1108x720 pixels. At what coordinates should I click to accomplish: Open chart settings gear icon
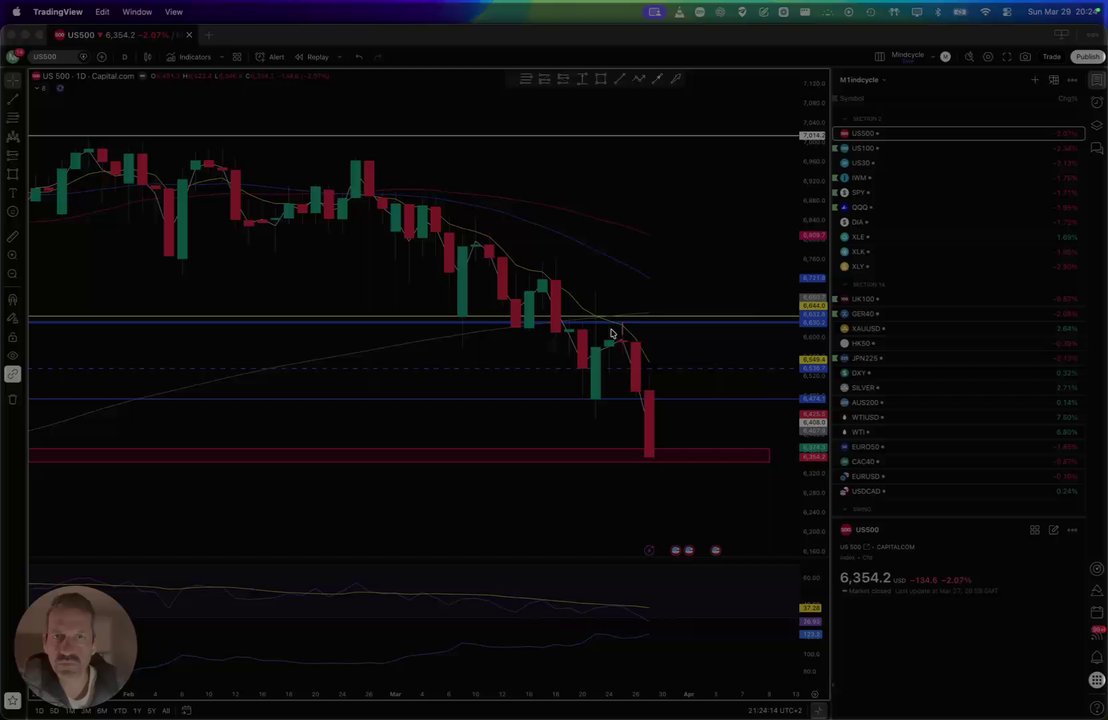[x=988, y=57]
